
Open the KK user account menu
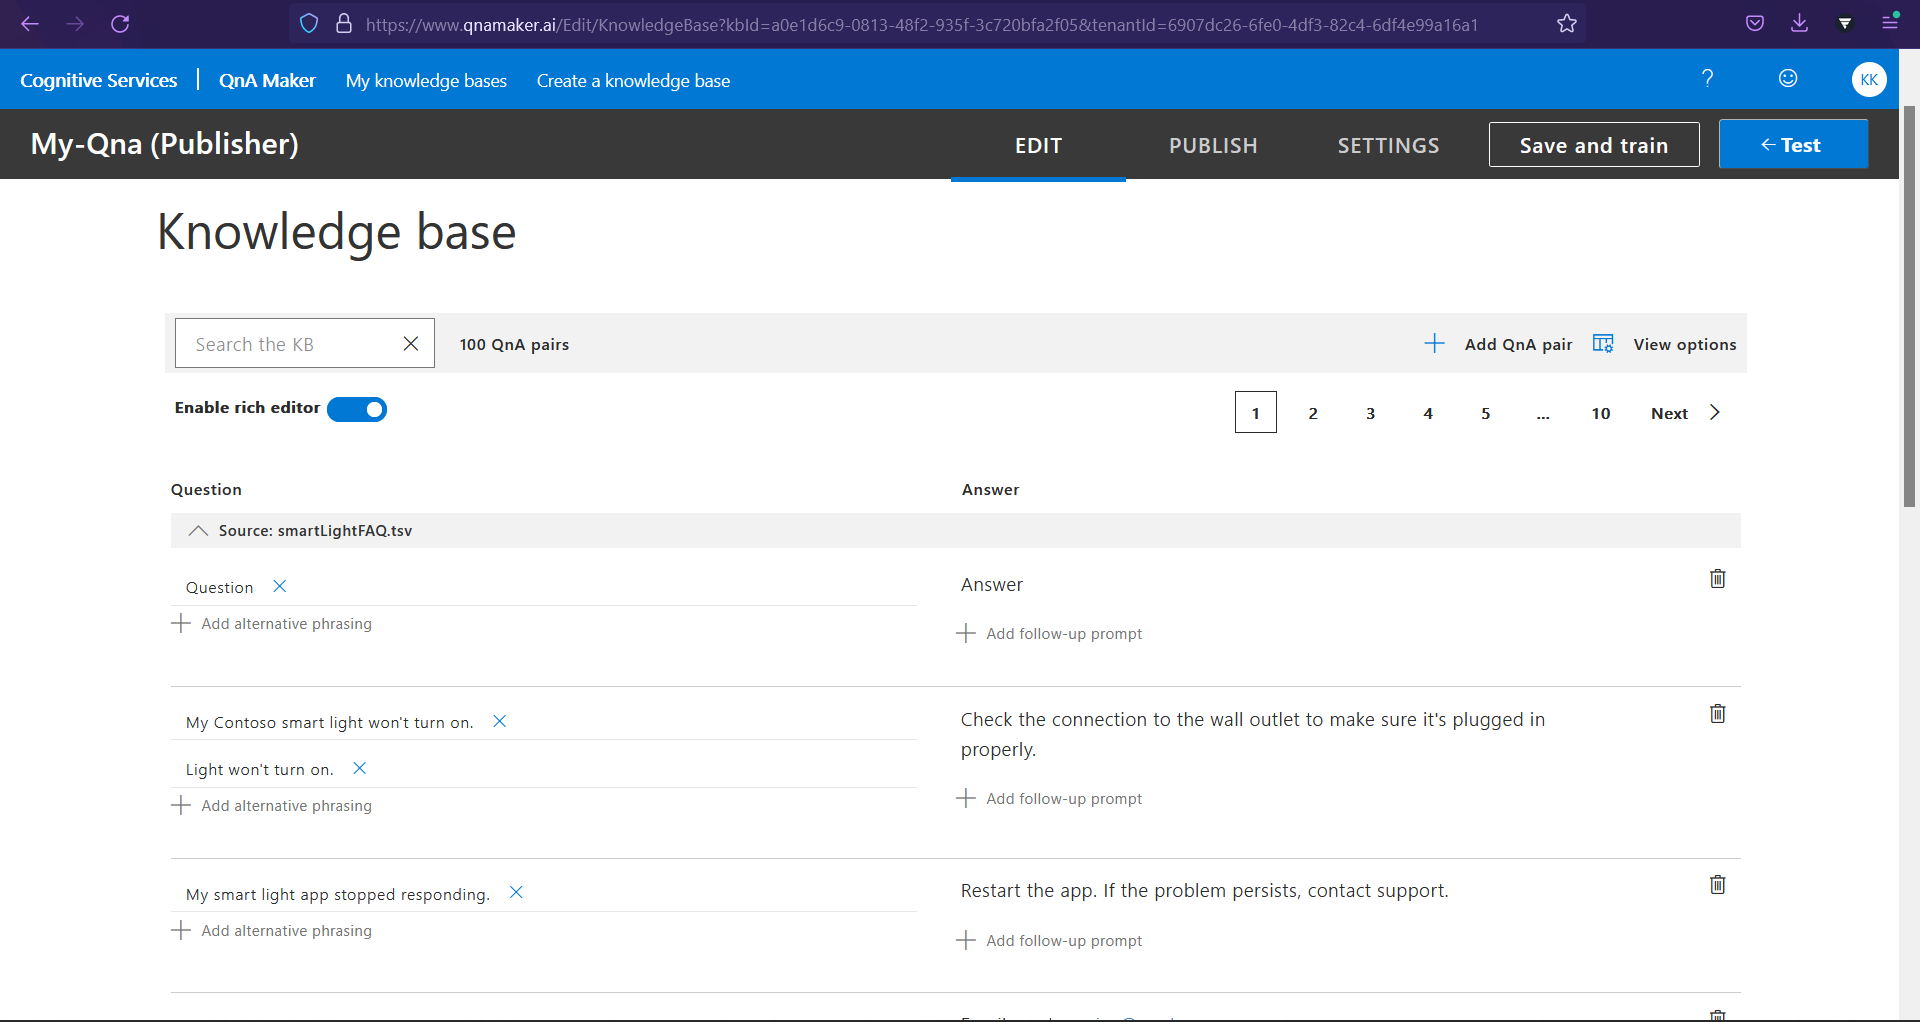(1869, 79)
